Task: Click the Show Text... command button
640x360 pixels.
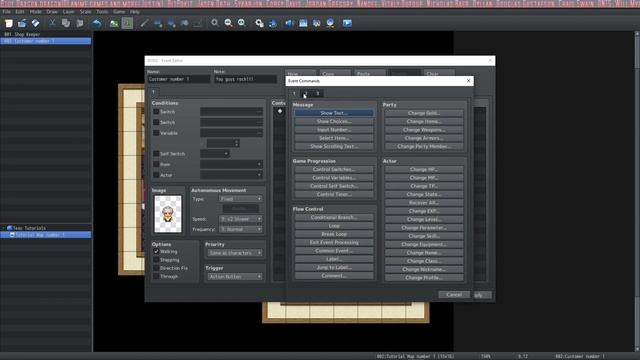Action: pos(334,113)
